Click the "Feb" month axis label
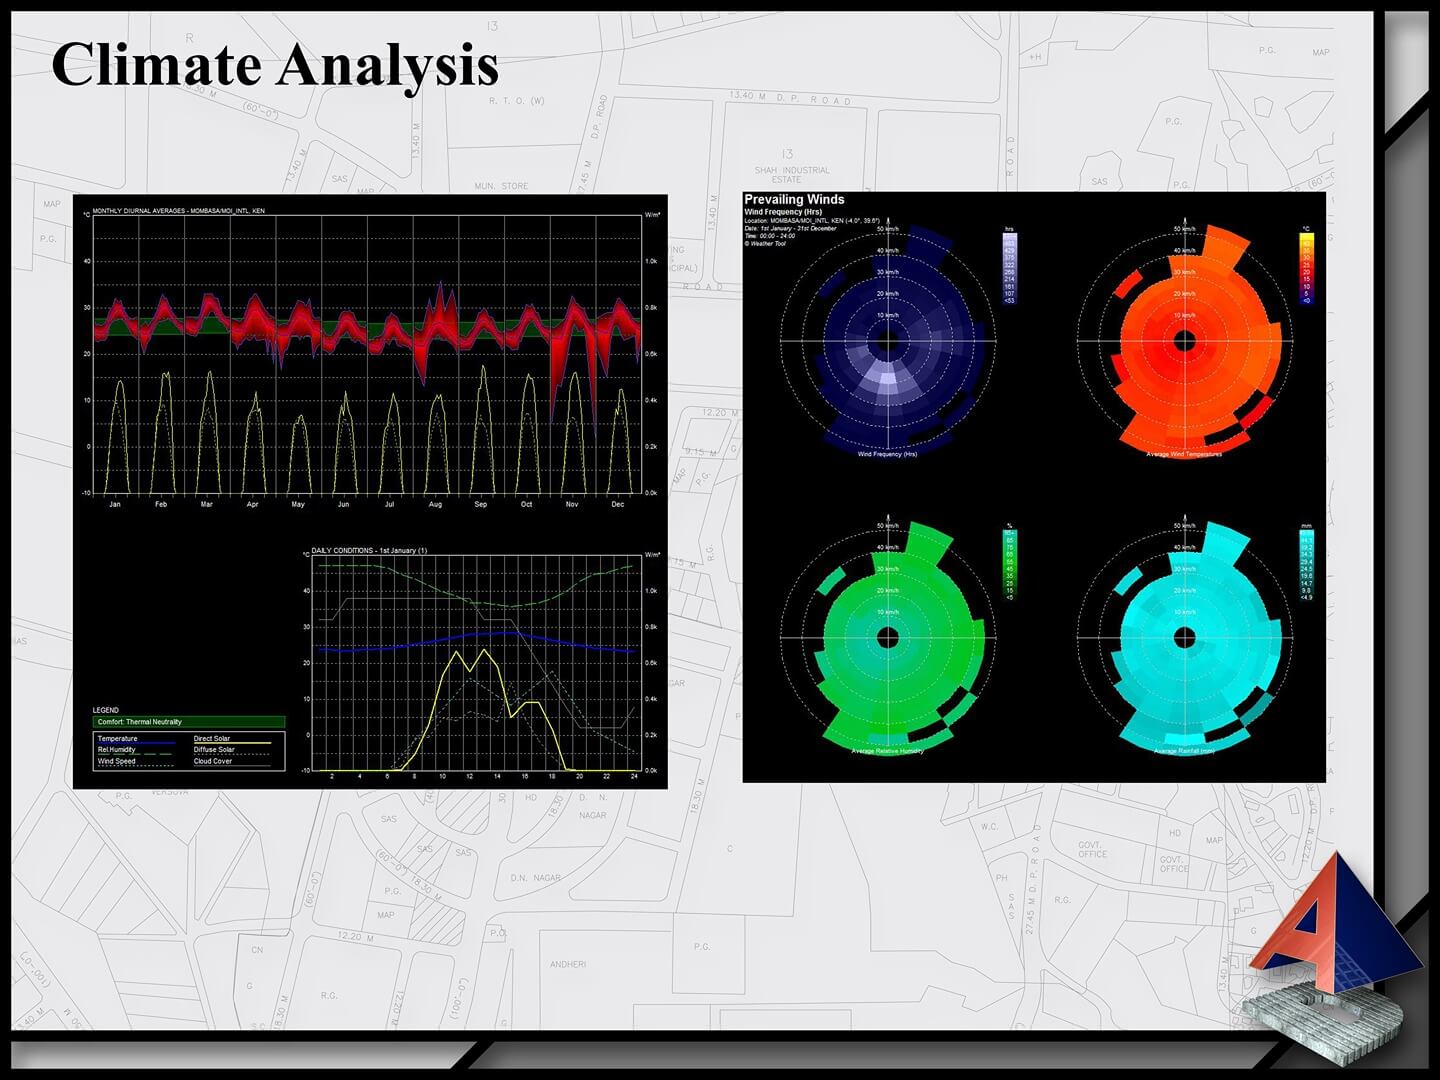This screenshot has height=1080, width=1440. tap(161, 505)
